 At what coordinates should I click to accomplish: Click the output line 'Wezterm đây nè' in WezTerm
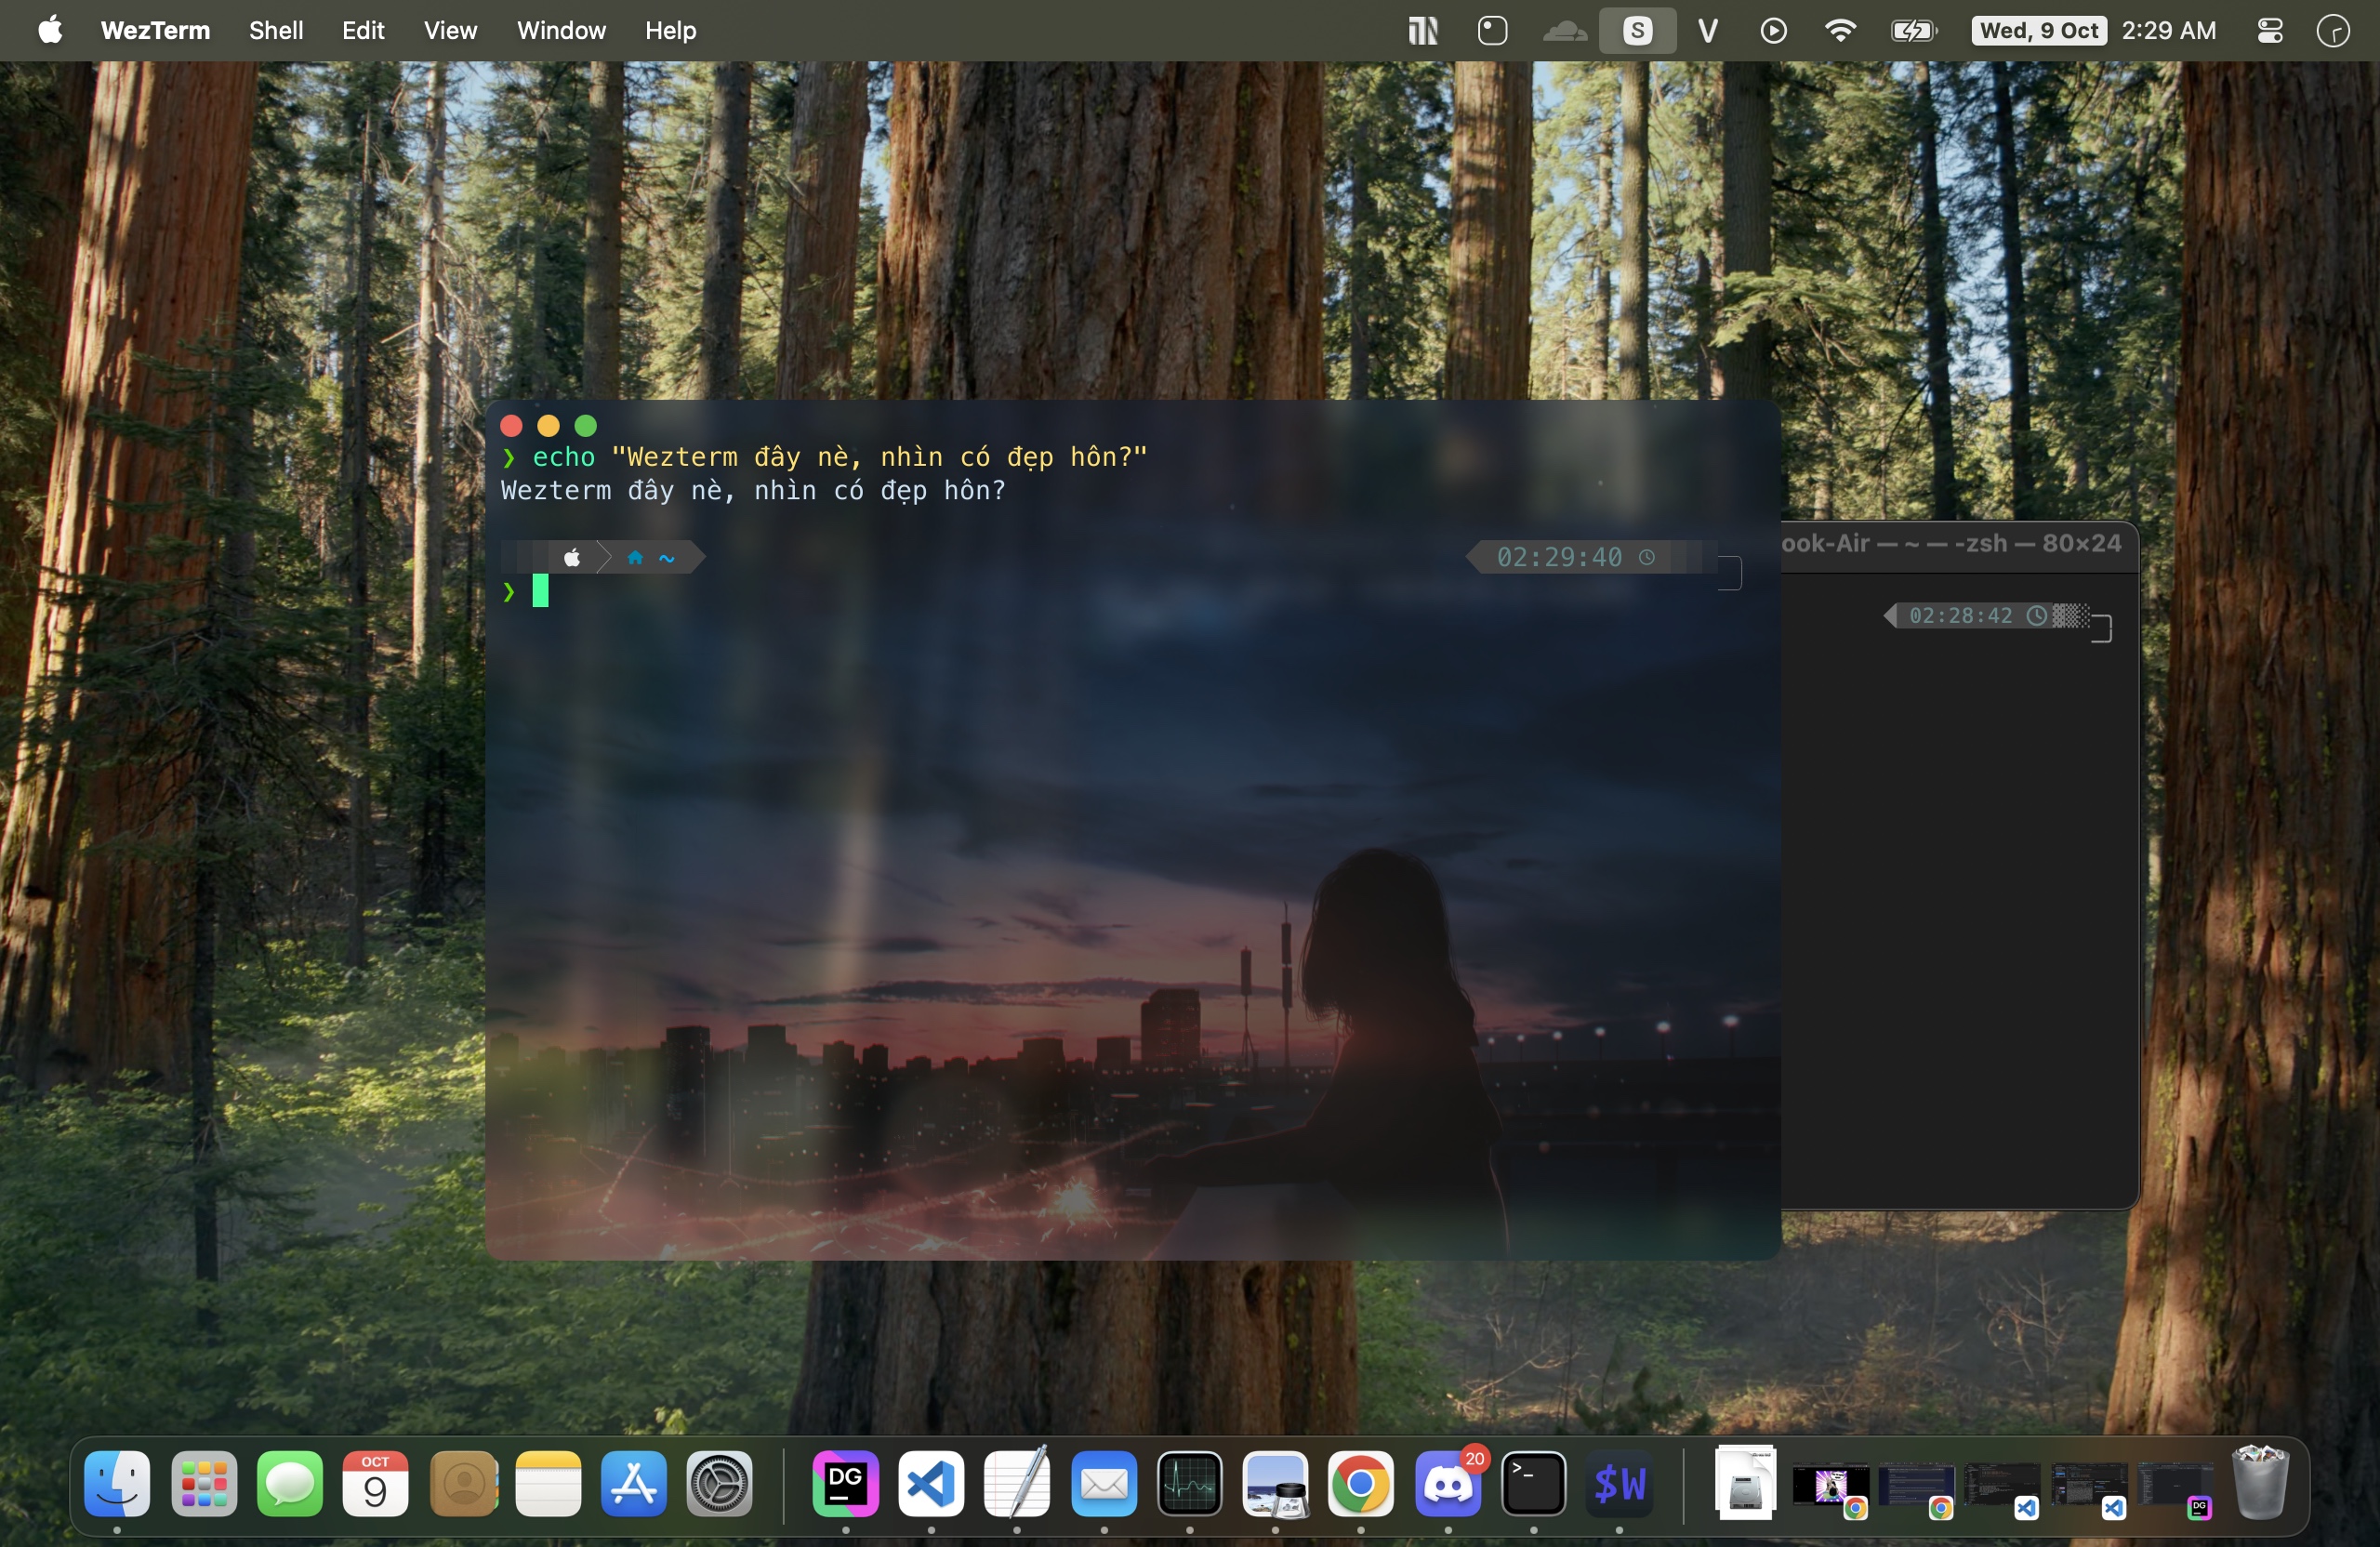click(753, 491)
